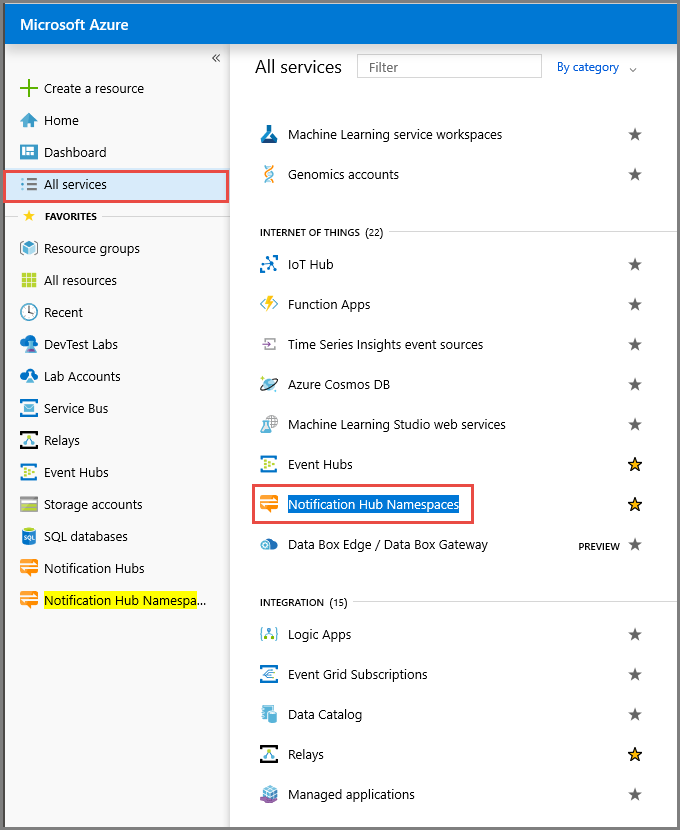Click the Lab Accounts icon in sidebar

click(x=29, y=376)
